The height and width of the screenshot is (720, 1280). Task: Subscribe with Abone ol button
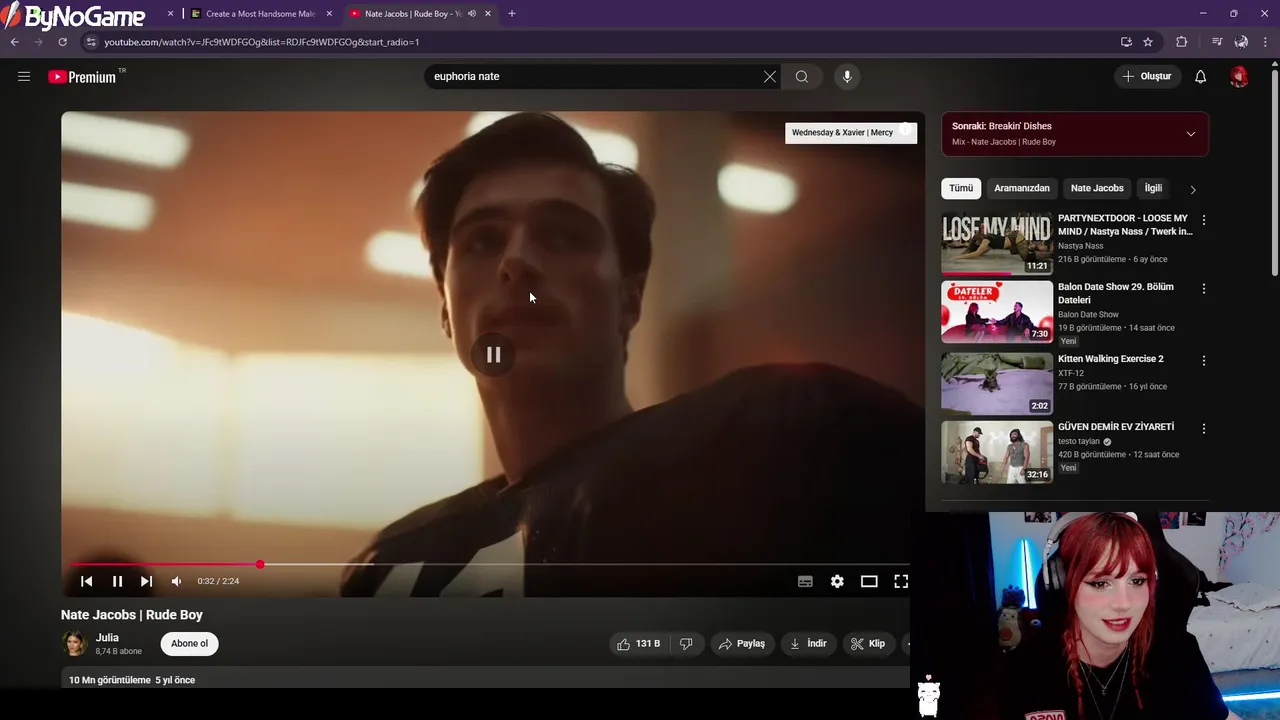pyautogui.click(x=189, y=644)
